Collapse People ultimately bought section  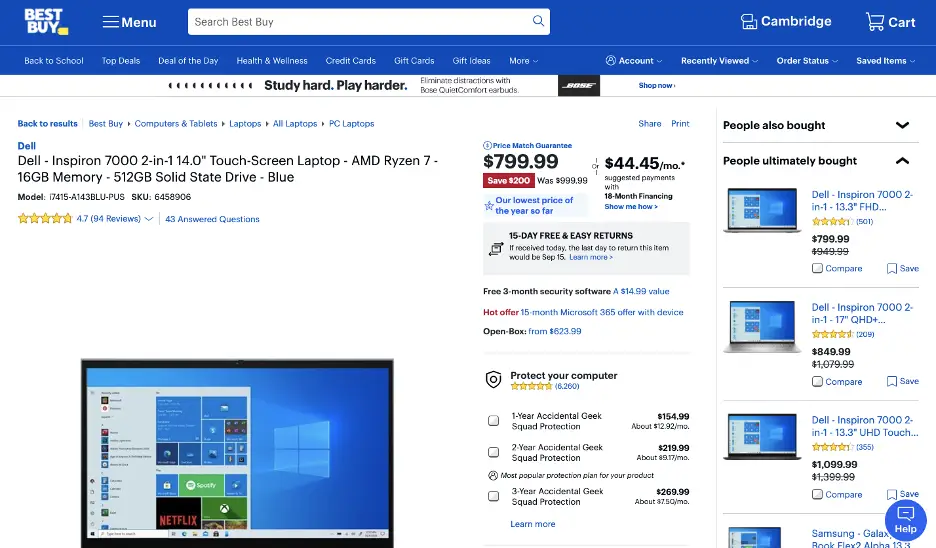click(x=902, y=161)
